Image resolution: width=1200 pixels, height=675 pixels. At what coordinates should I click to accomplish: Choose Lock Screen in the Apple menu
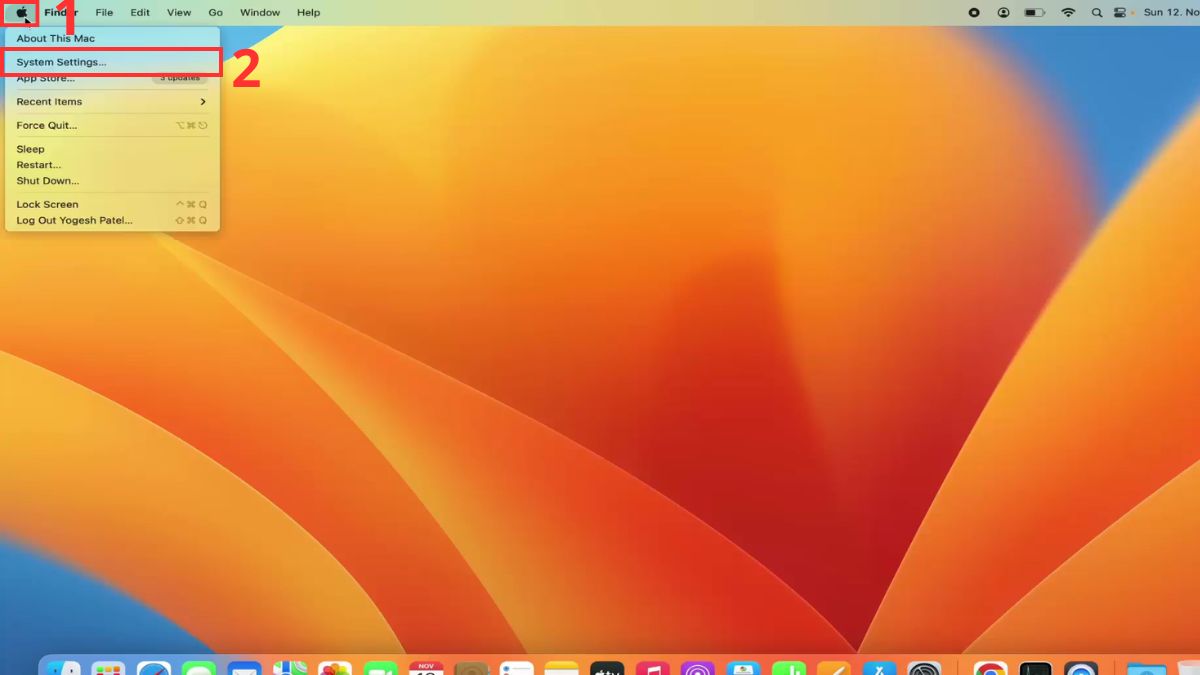click(47, 204)
